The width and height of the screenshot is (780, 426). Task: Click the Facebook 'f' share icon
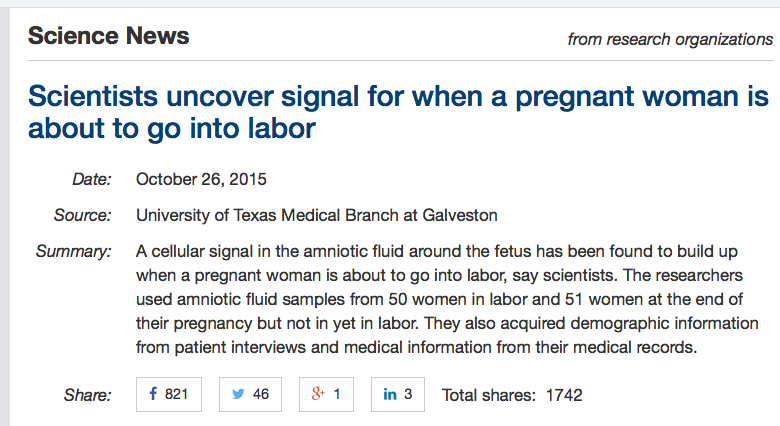[x=153, y=394]
